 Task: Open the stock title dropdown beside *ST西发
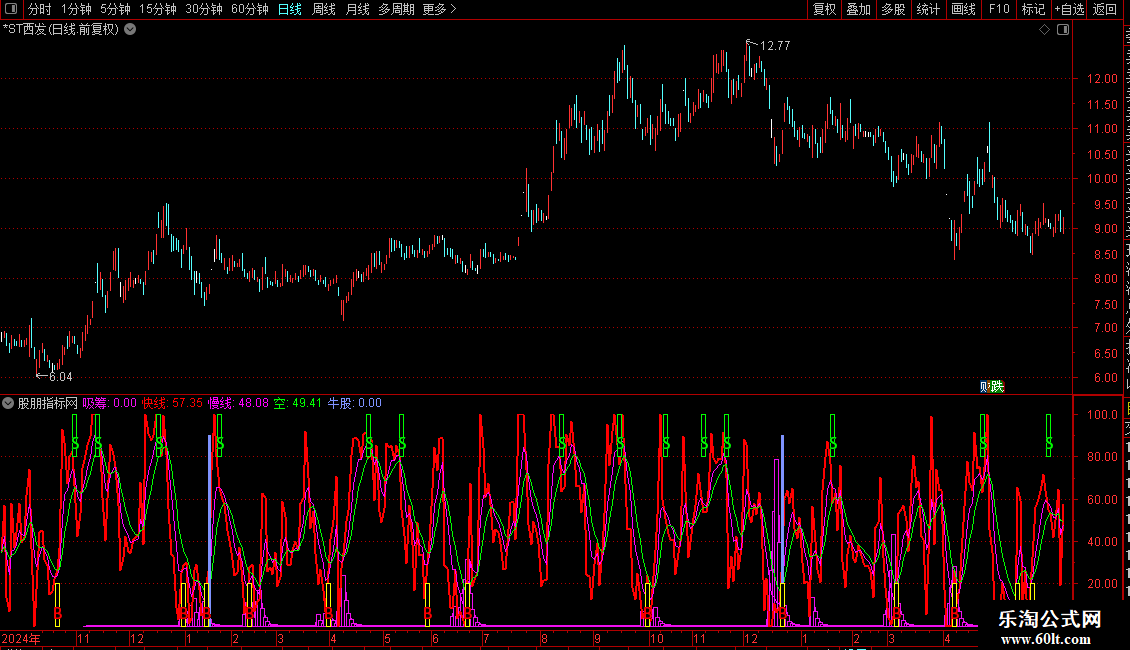(x=130, y=30)
